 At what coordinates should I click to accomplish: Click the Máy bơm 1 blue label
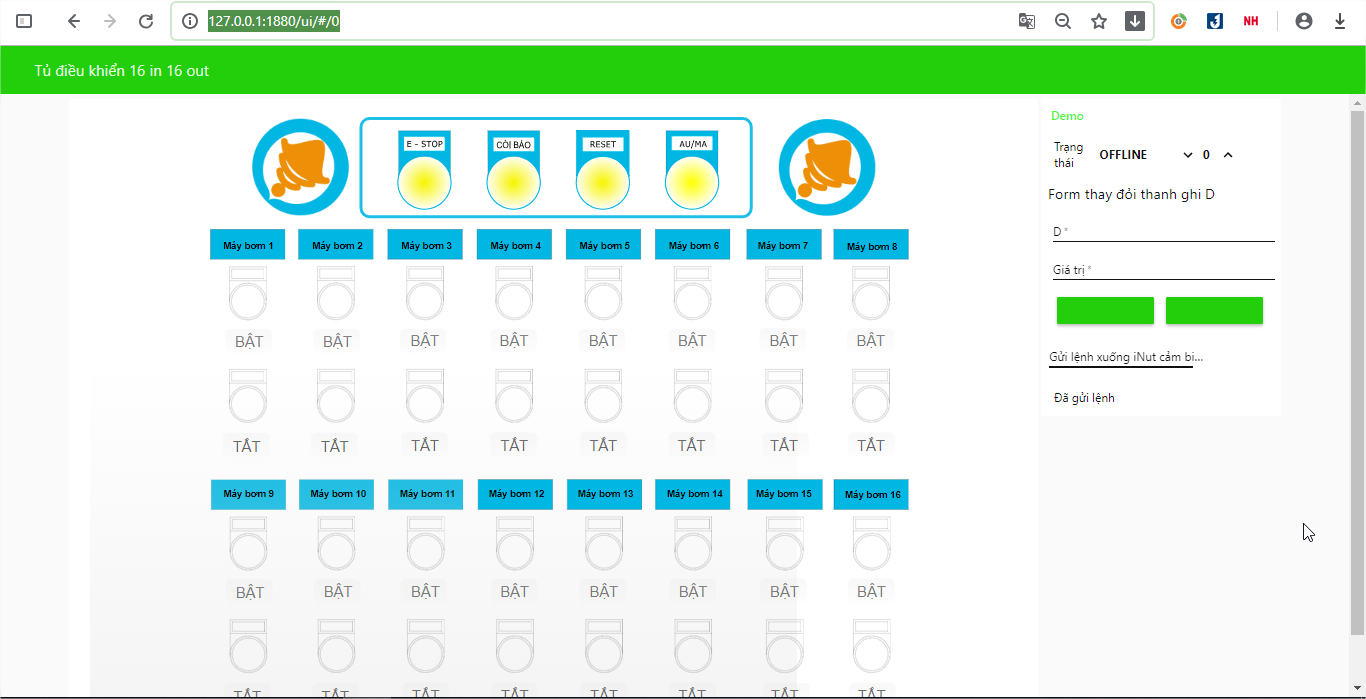click(248, 245)
